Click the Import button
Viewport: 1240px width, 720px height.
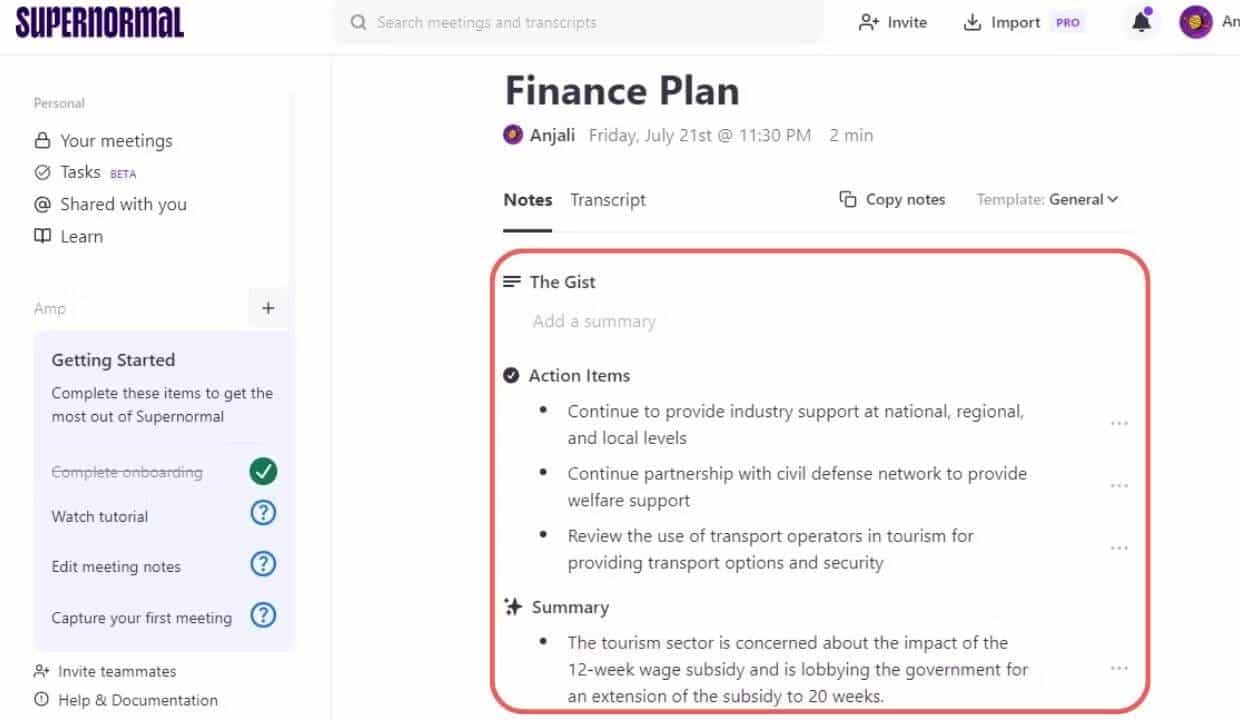click(1003, 22)
